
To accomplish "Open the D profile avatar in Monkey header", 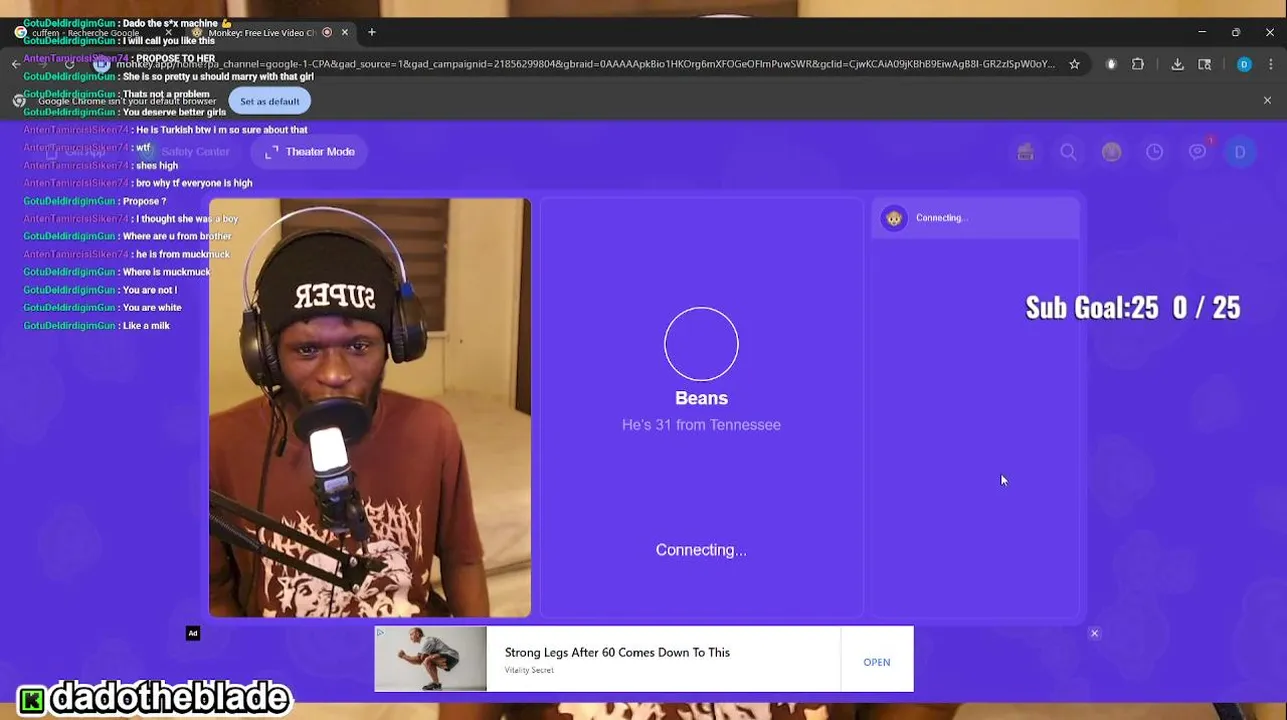I will click(1240, 152).
